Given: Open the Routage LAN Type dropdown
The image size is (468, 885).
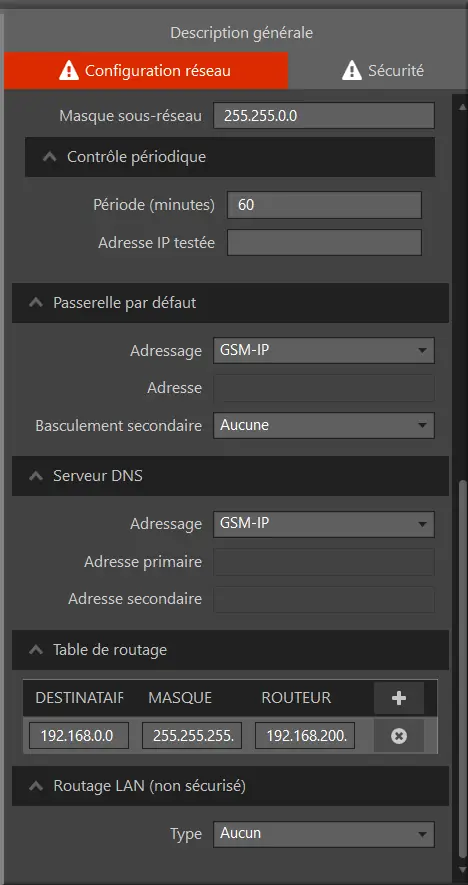Looking at the screenshot, I should coord(323,834).
